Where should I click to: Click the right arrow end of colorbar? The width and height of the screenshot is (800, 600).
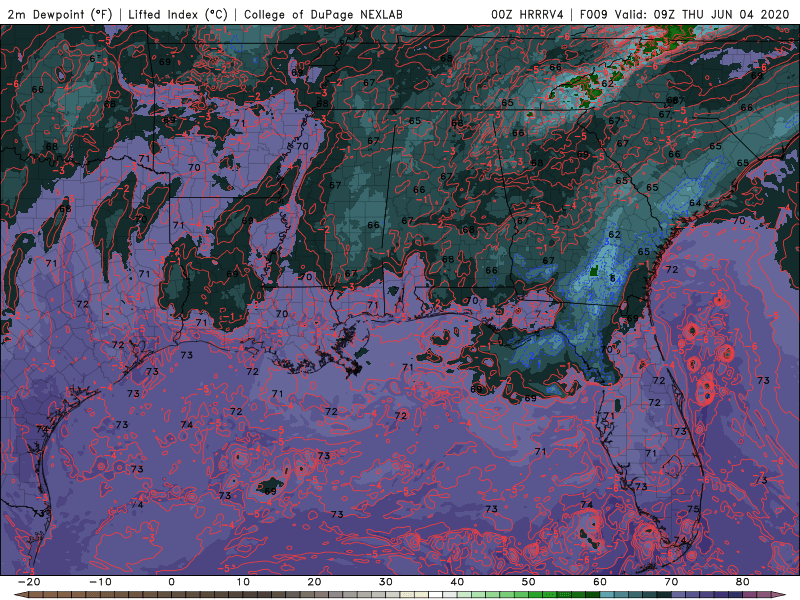click(x=779, y=595)
